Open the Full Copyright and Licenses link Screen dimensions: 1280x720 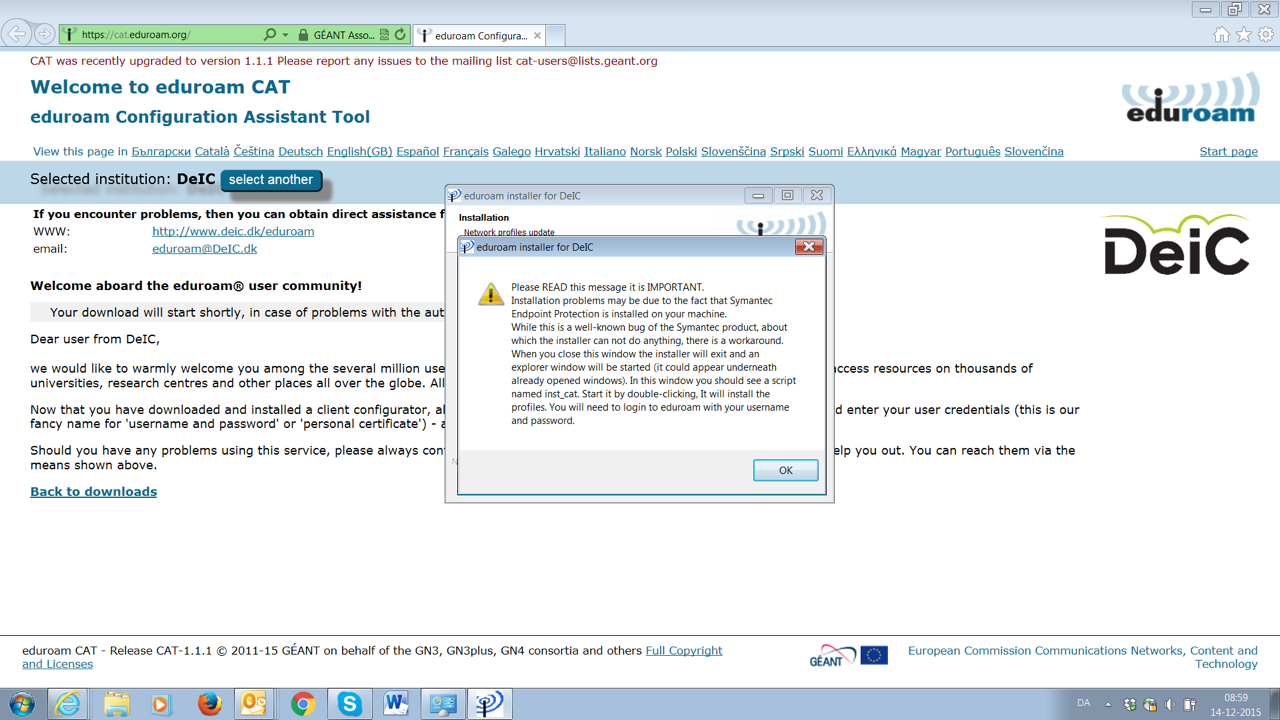point(372,657)
